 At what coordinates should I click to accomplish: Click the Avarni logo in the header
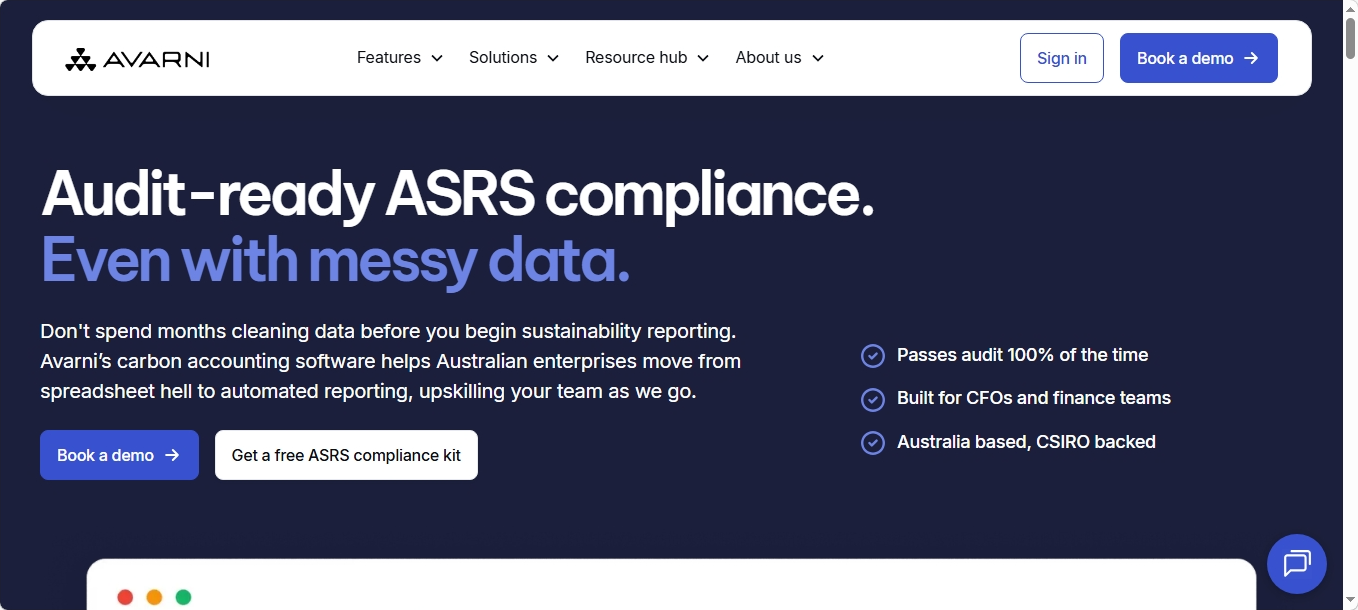137,59
